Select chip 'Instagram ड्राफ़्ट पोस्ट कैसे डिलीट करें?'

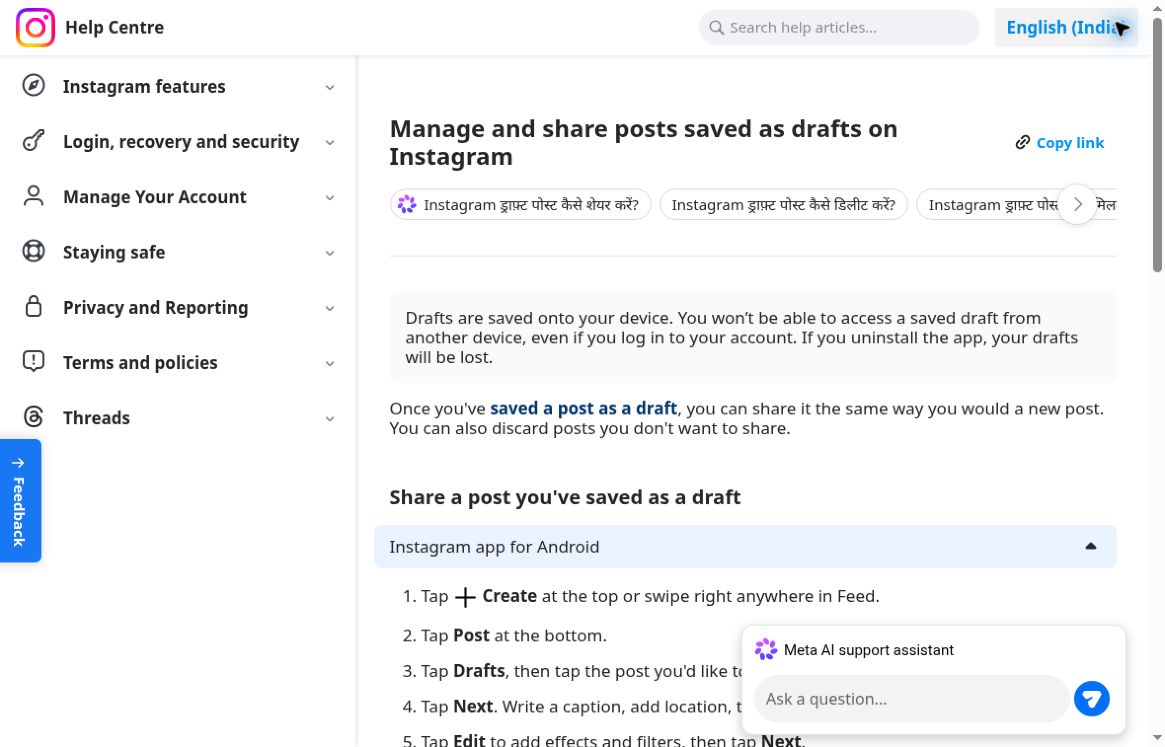(783, 204)
